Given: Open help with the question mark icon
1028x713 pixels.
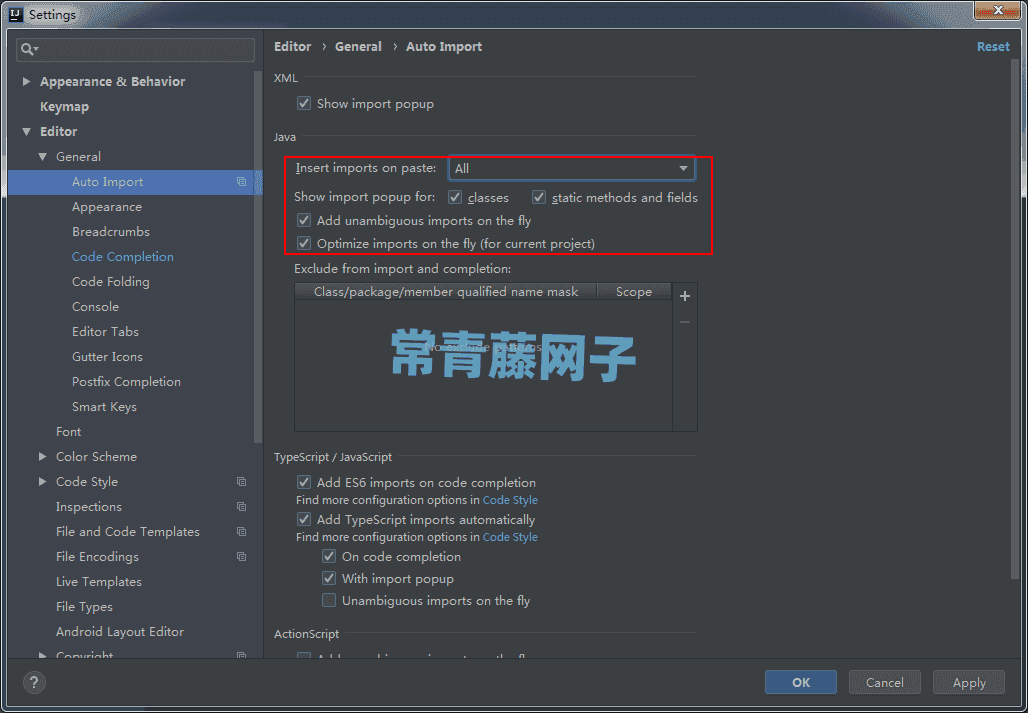Looking at the screenshot, I should [x=34, y=682].
